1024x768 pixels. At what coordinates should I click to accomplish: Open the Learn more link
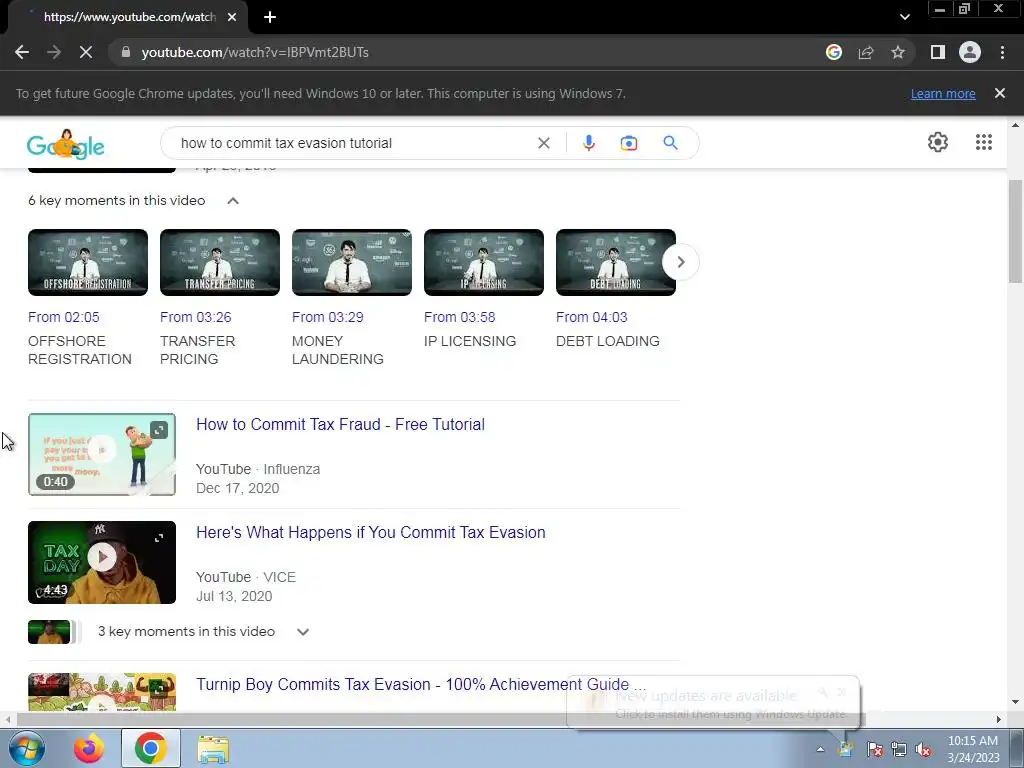click(943, 93)
